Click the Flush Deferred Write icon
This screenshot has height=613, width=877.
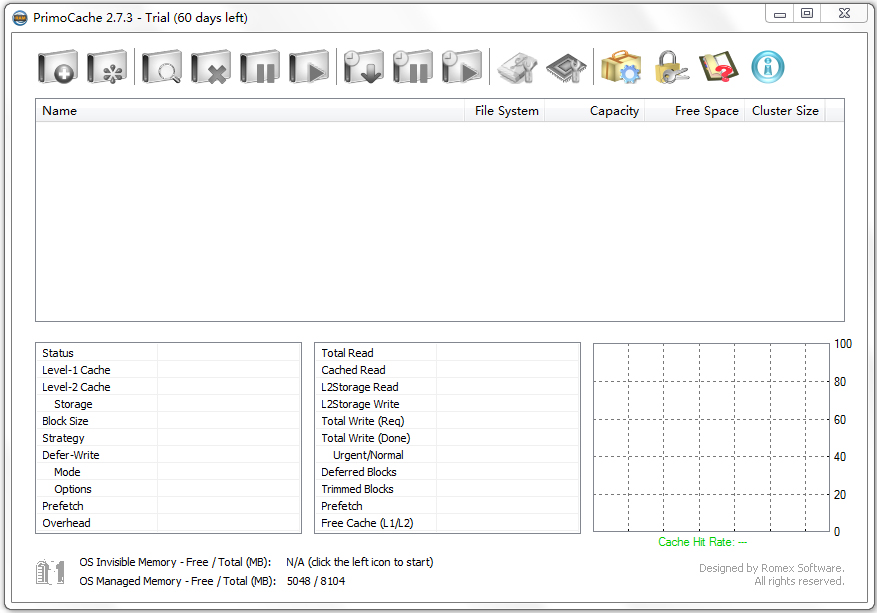coord(364,68)
